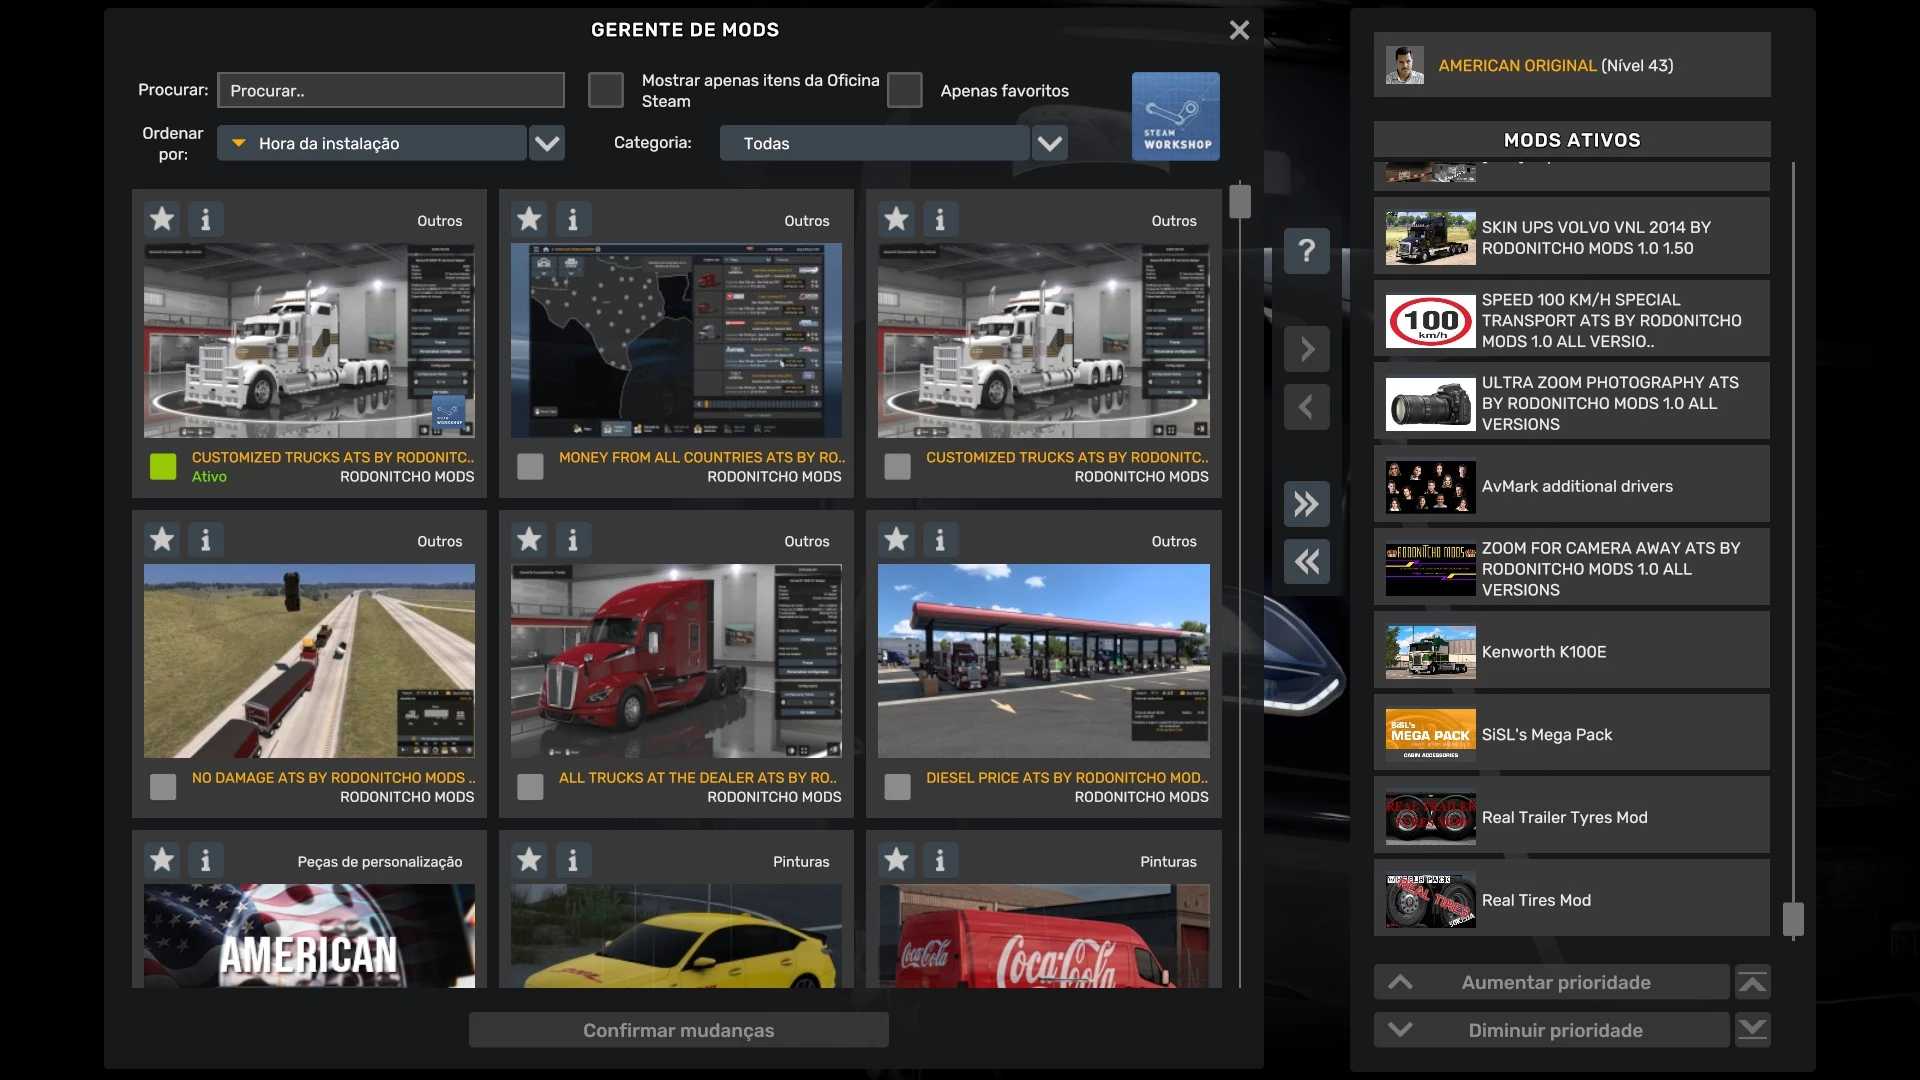1920x1080 pixels.
Task: Disable the active Customized Trucks mod checkbox
Action: 163,466
